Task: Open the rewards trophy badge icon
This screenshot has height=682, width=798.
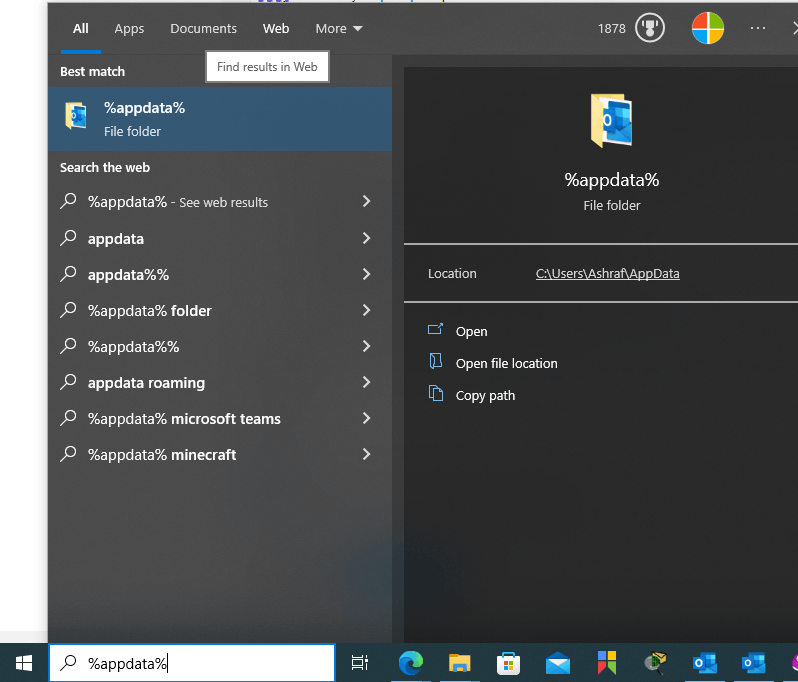Action: 650,27
